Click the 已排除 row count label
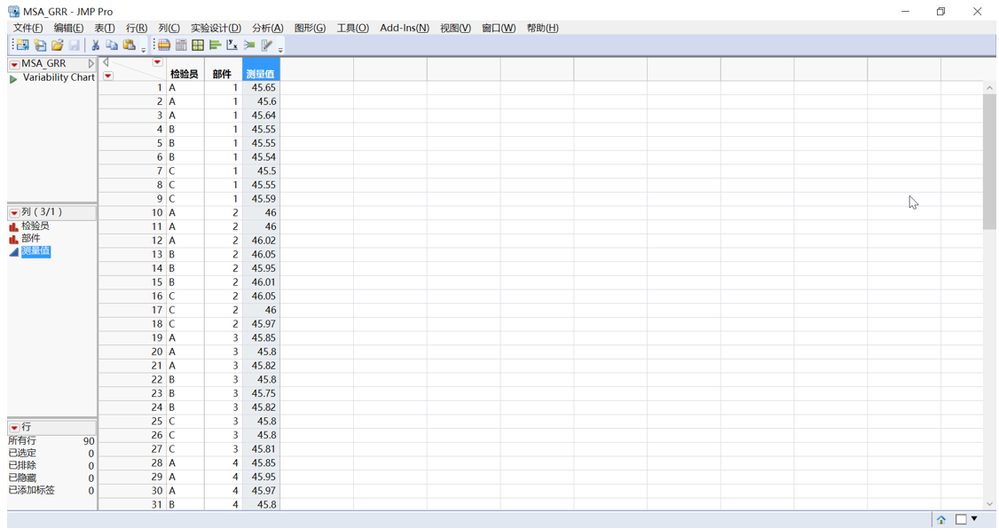Viewport: 999px width, 531px height. click(22, 465)
